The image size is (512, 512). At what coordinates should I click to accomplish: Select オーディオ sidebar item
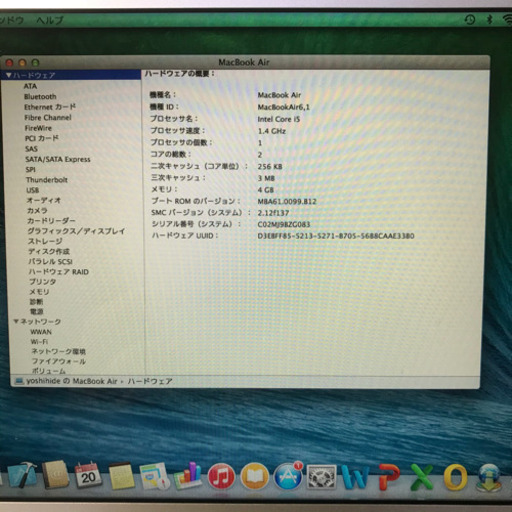coord(44,200)
